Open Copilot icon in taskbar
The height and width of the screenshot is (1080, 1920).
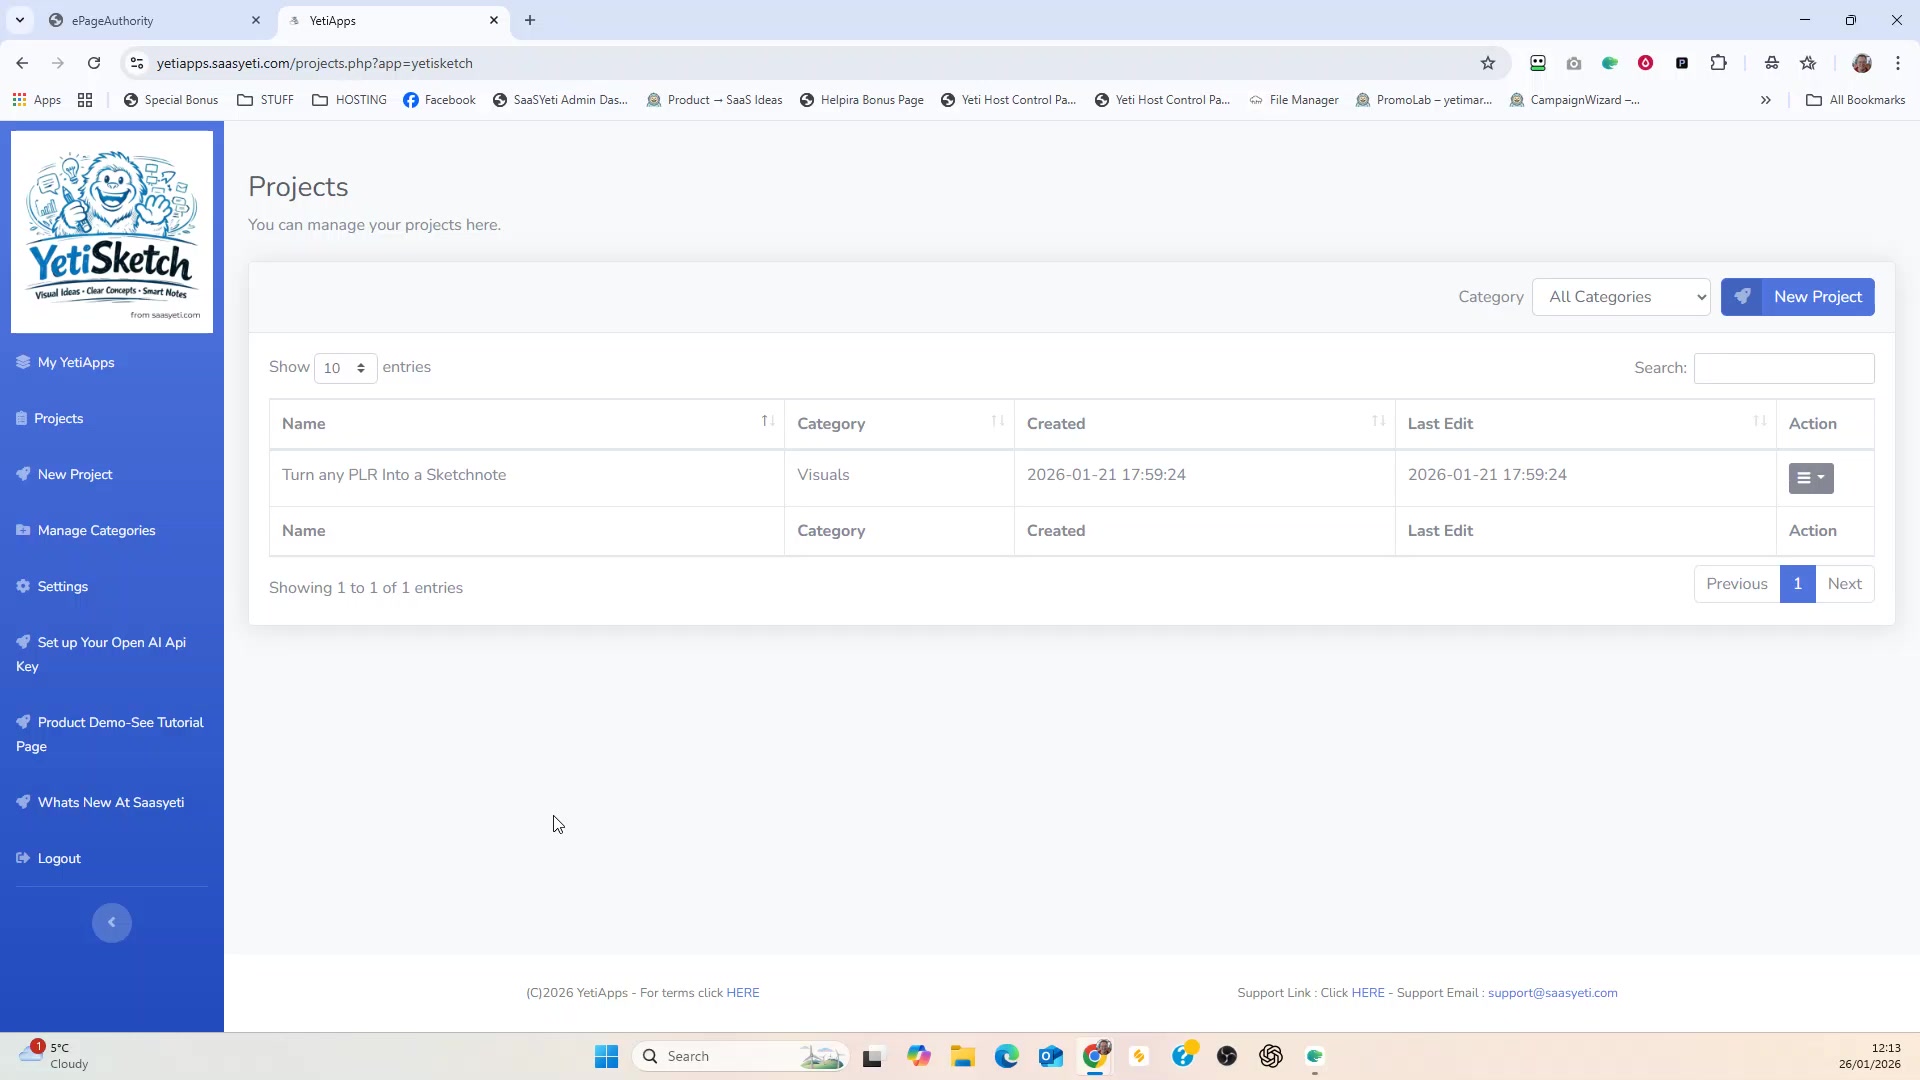(918, 1056)
